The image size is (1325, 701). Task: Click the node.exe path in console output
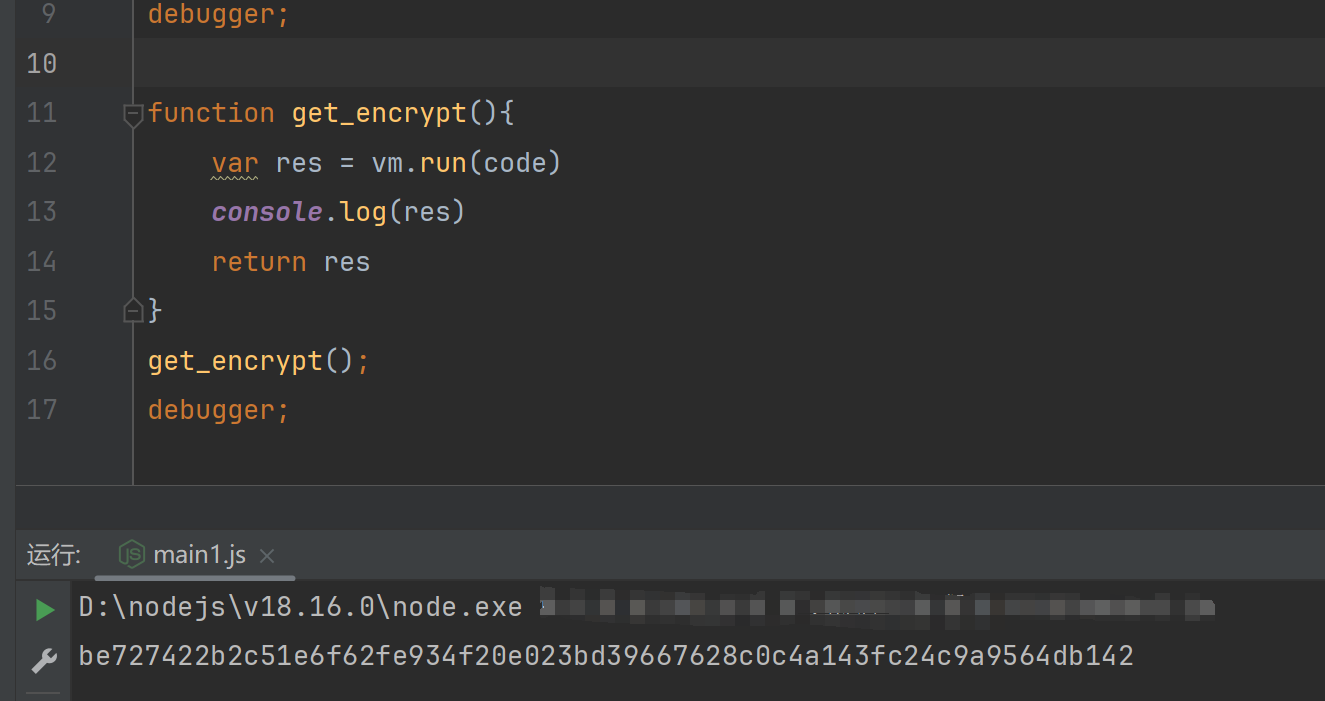(x=300, y=607)
